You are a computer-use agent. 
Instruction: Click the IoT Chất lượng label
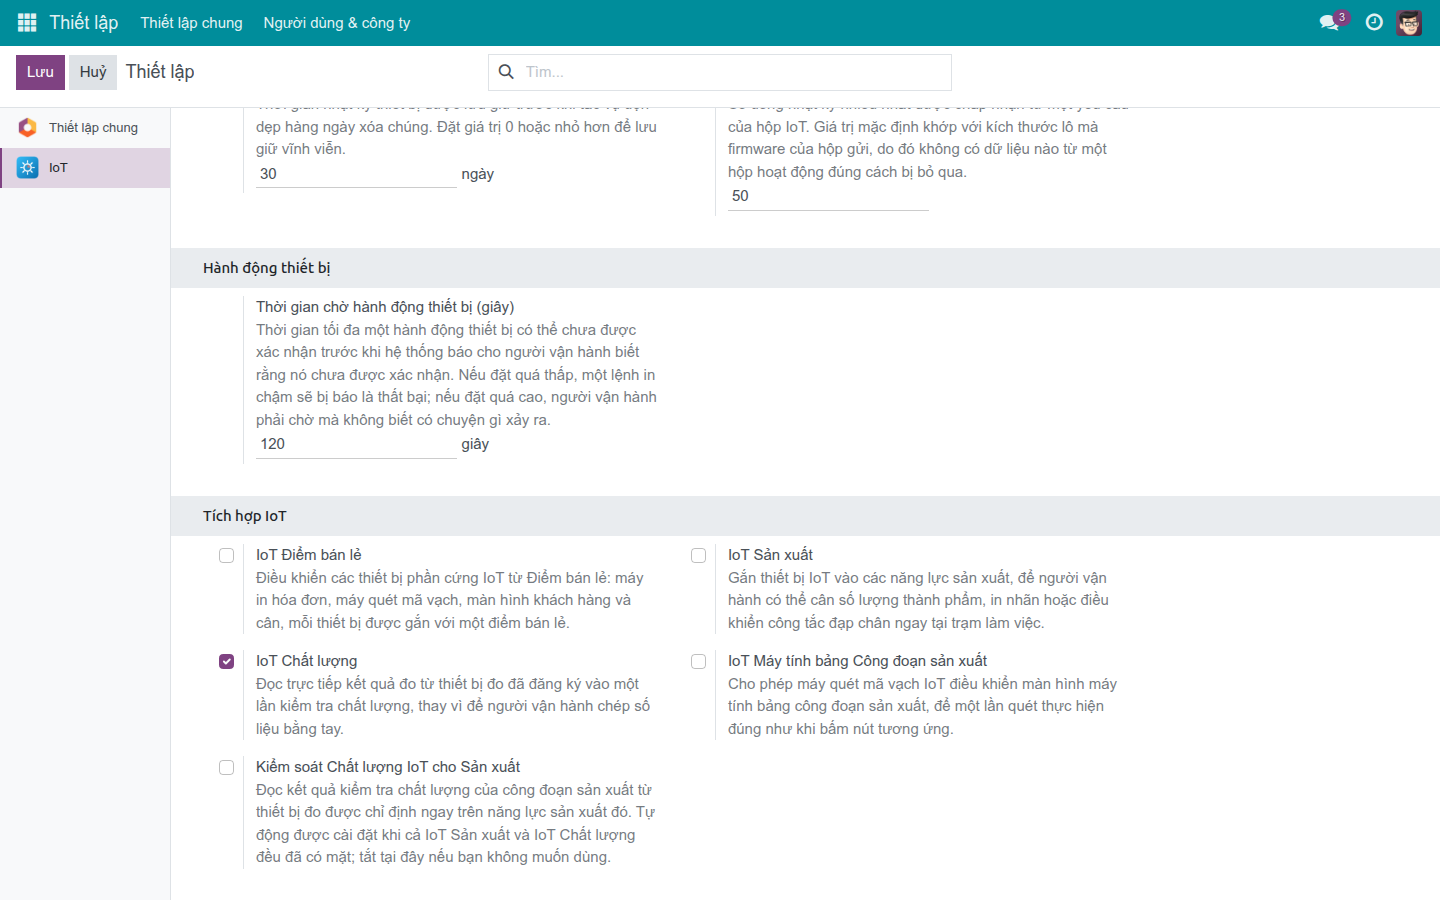click(x=306, y=661)
